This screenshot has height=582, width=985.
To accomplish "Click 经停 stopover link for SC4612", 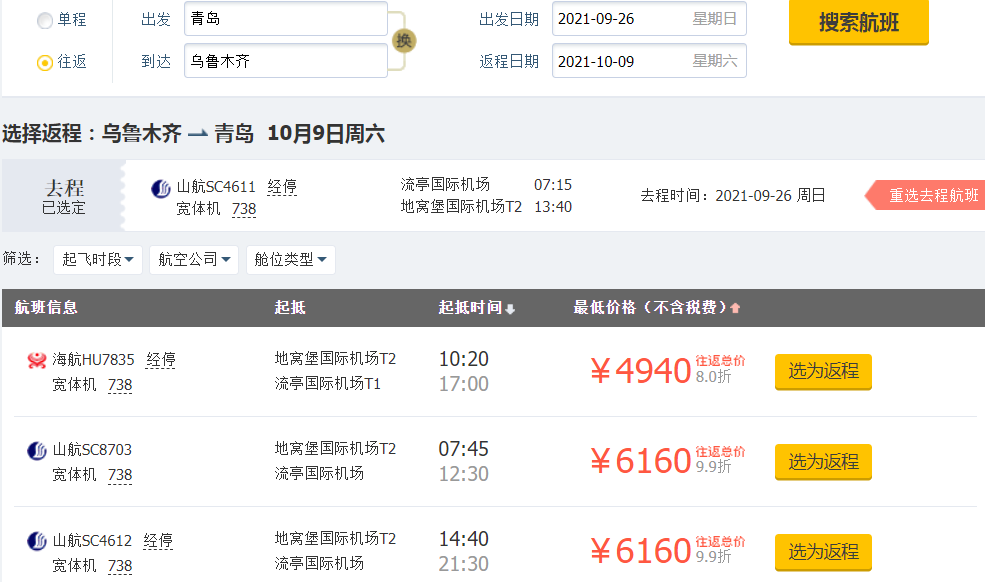I will [x=158, y=541].
